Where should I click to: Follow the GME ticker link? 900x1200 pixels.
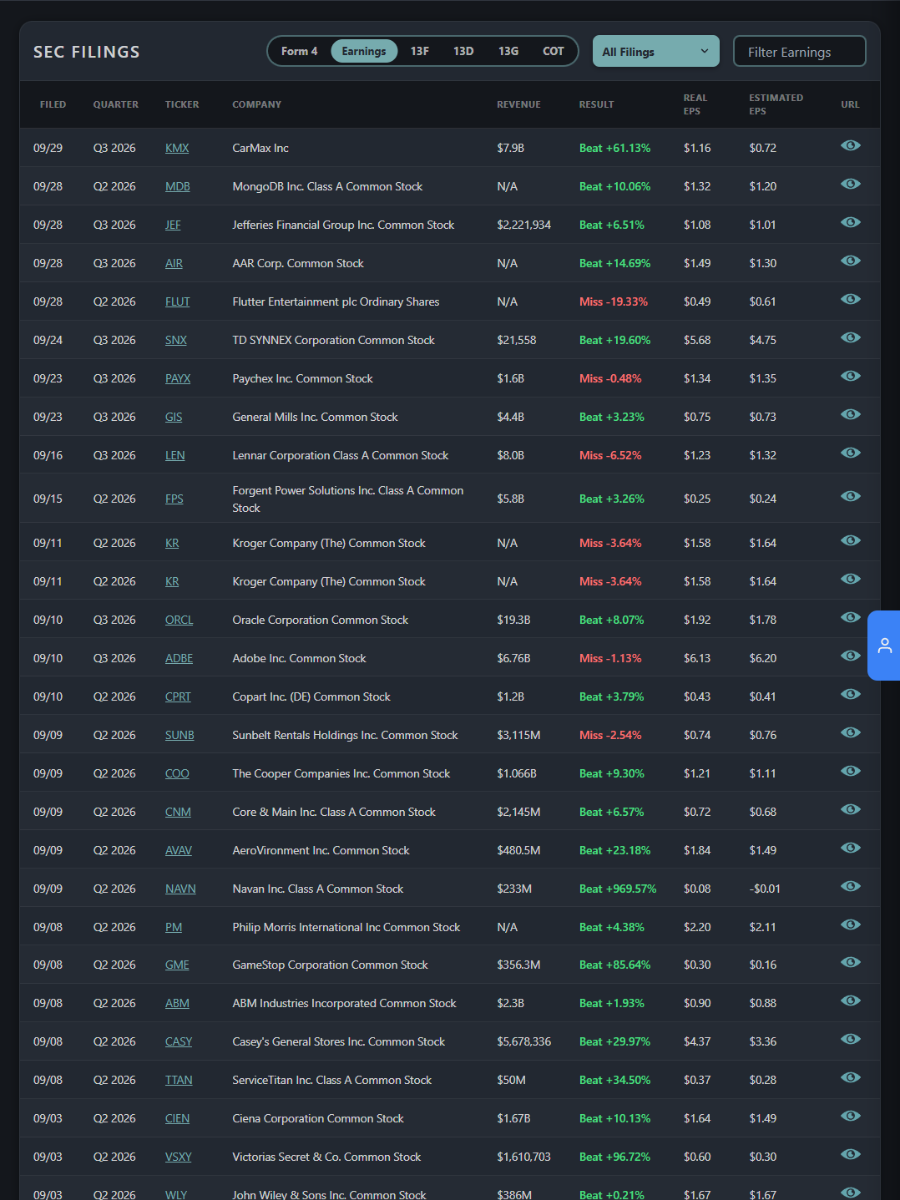pyautogui.click(x=177, y=965)
